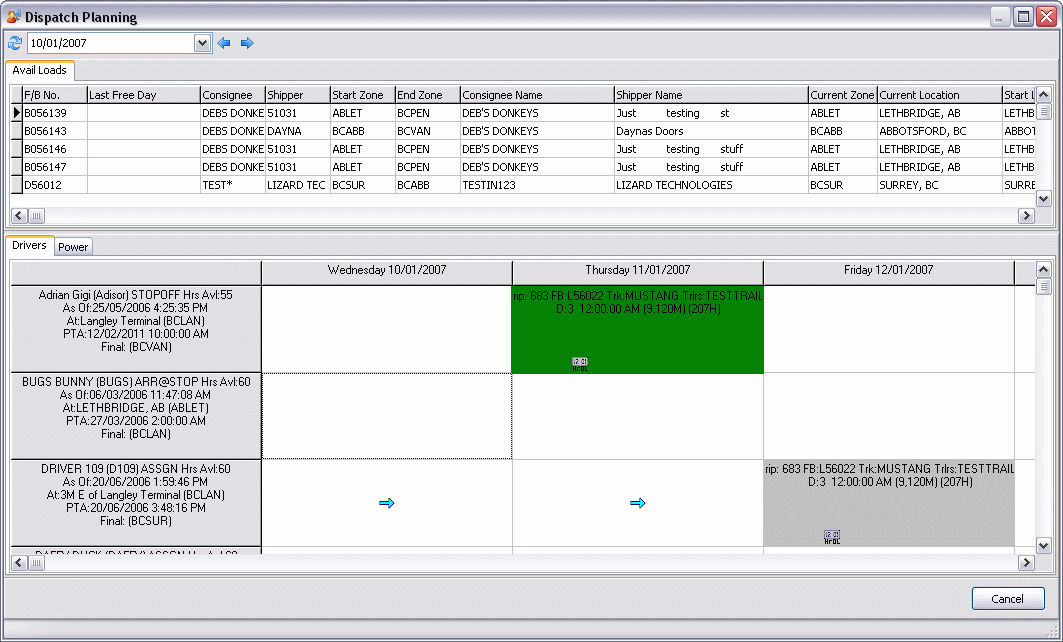Select row selector for load B056143
Image resolution: width=1063 pixels, height=642 pixels.
click(x=16, y=131)
